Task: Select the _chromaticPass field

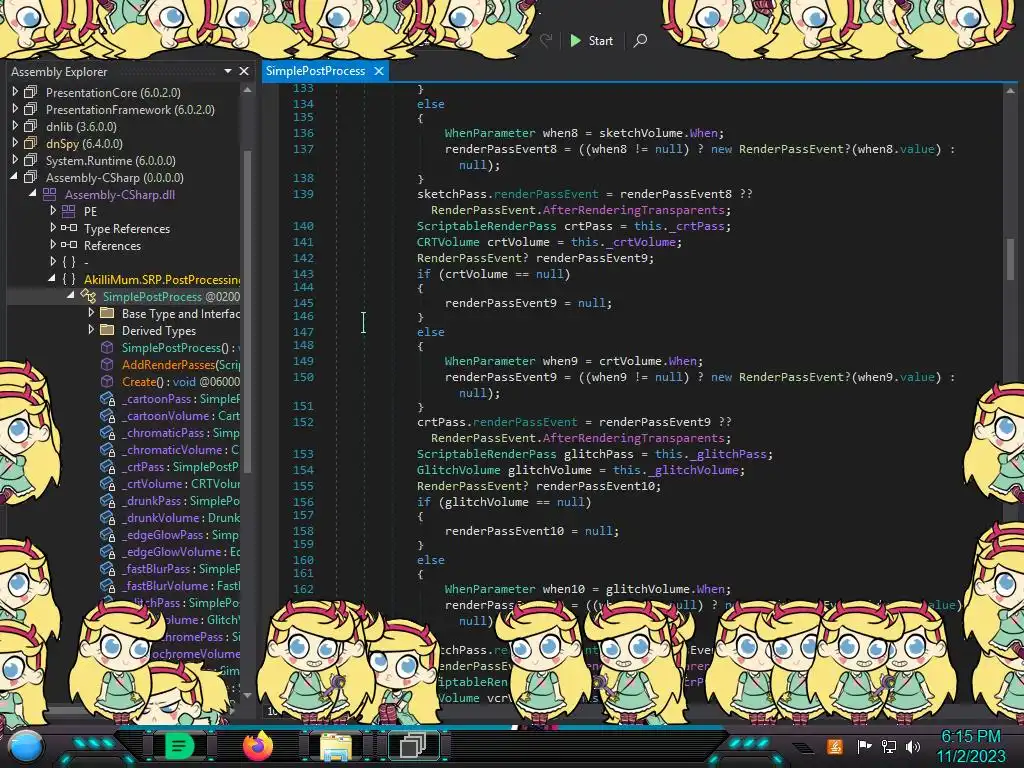Action: point(181,432)
